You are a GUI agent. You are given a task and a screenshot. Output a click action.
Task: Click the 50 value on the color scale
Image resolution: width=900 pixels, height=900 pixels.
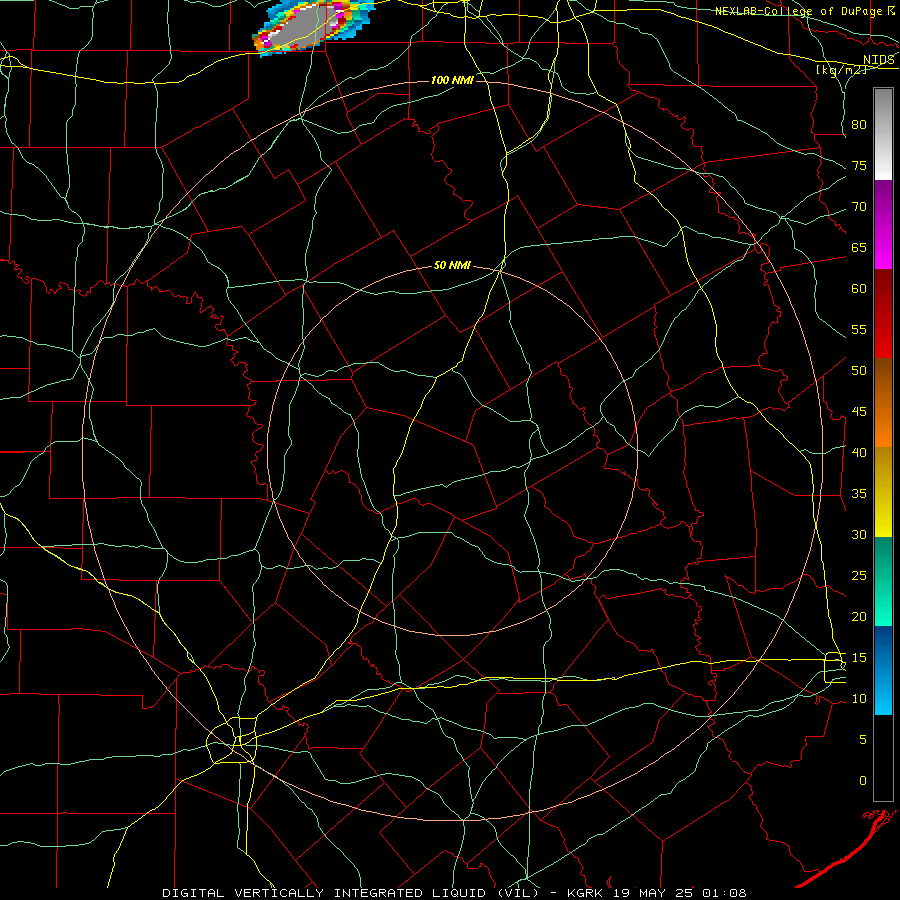[859, 371]
